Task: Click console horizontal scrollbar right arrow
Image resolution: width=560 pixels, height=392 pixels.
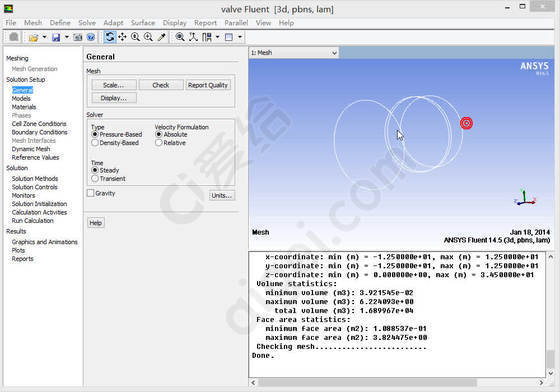Action: tap(541, 382)
